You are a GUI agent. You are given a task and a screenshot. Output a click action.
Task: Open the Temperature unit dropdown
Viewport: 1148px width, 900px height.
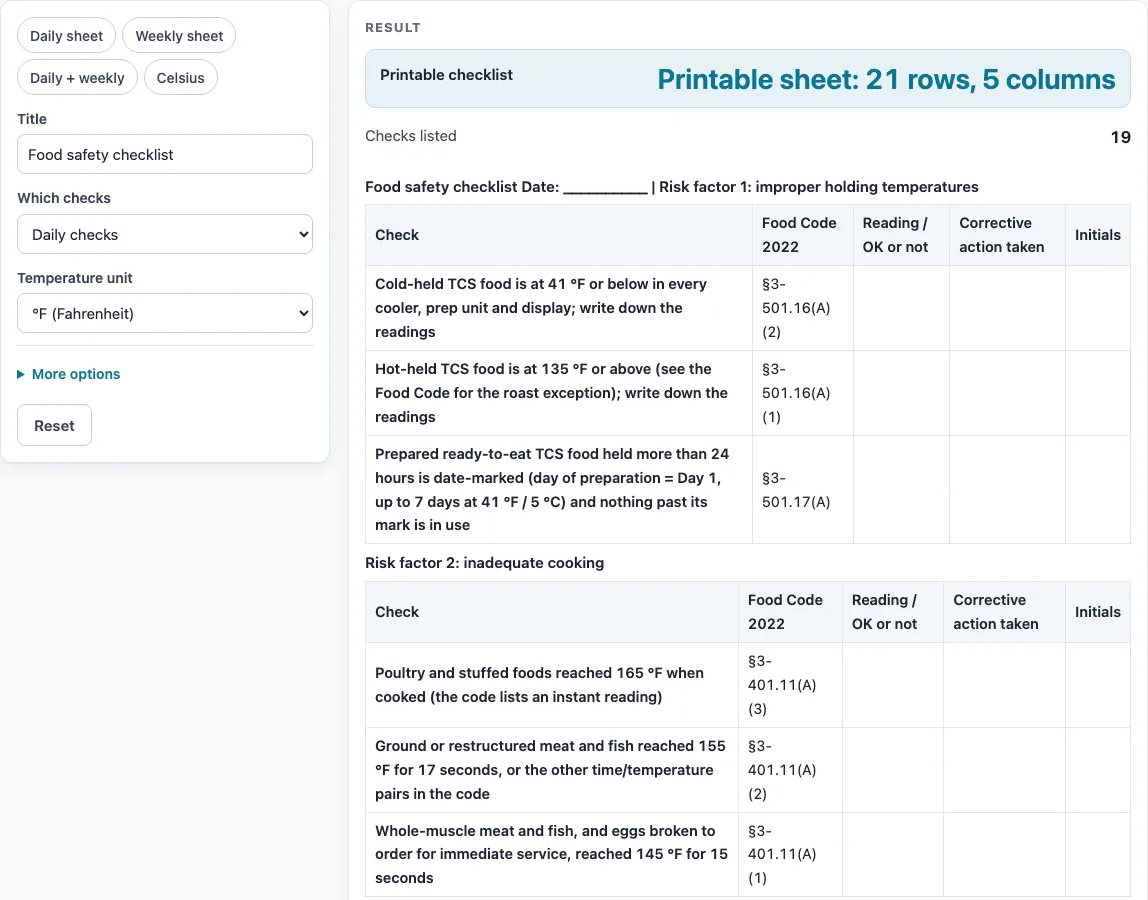[x=165, y=313]
